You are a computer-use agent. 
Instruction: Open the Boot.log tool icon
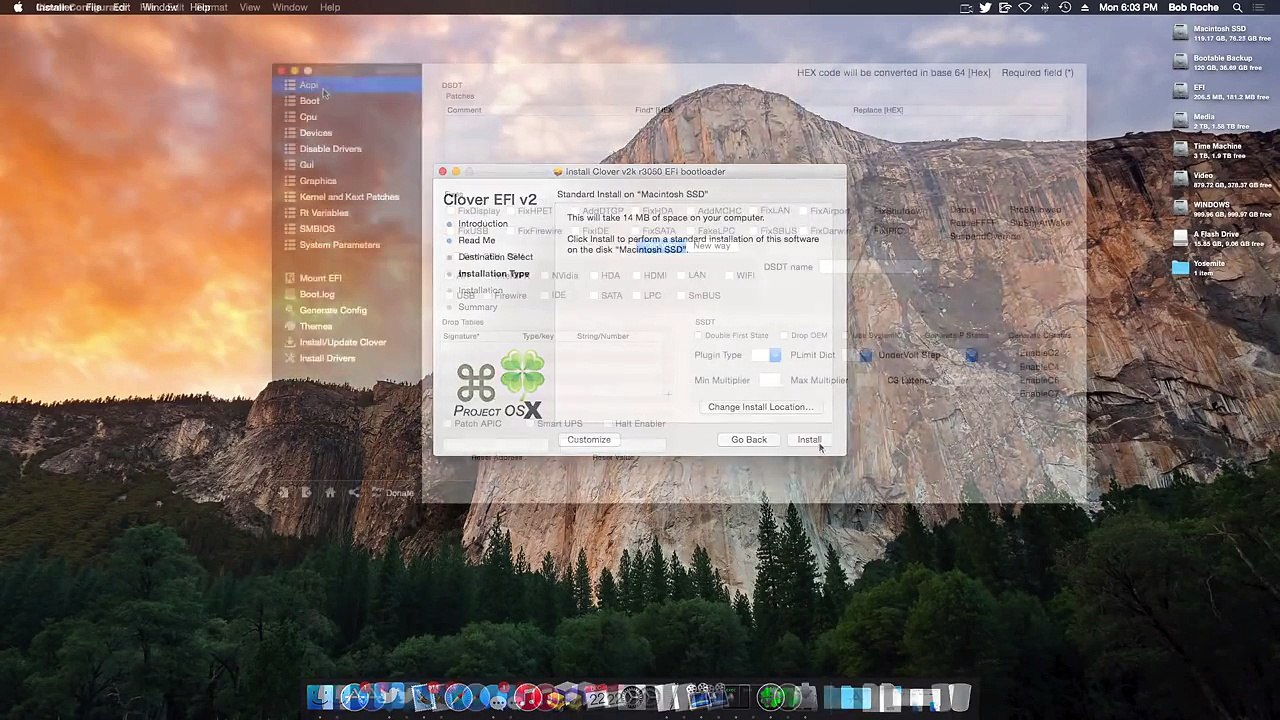click(290, 294)
